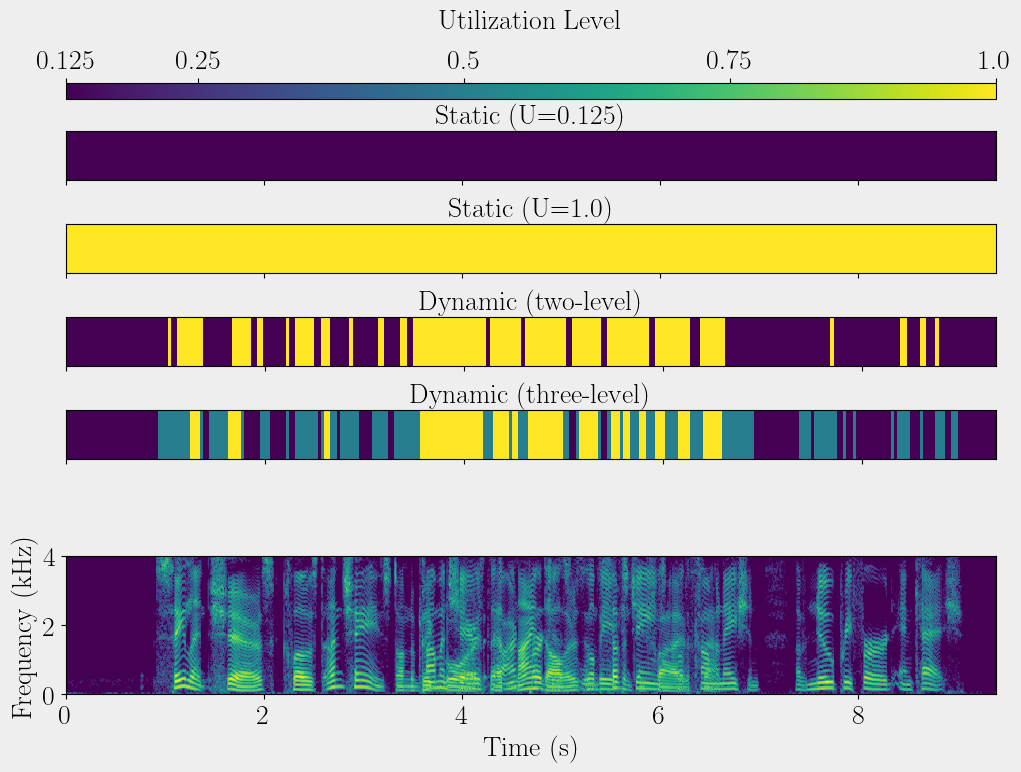
Task: Select the 2 tick on frequency axis
Action: pyautogui.click(x=49, y=626)
